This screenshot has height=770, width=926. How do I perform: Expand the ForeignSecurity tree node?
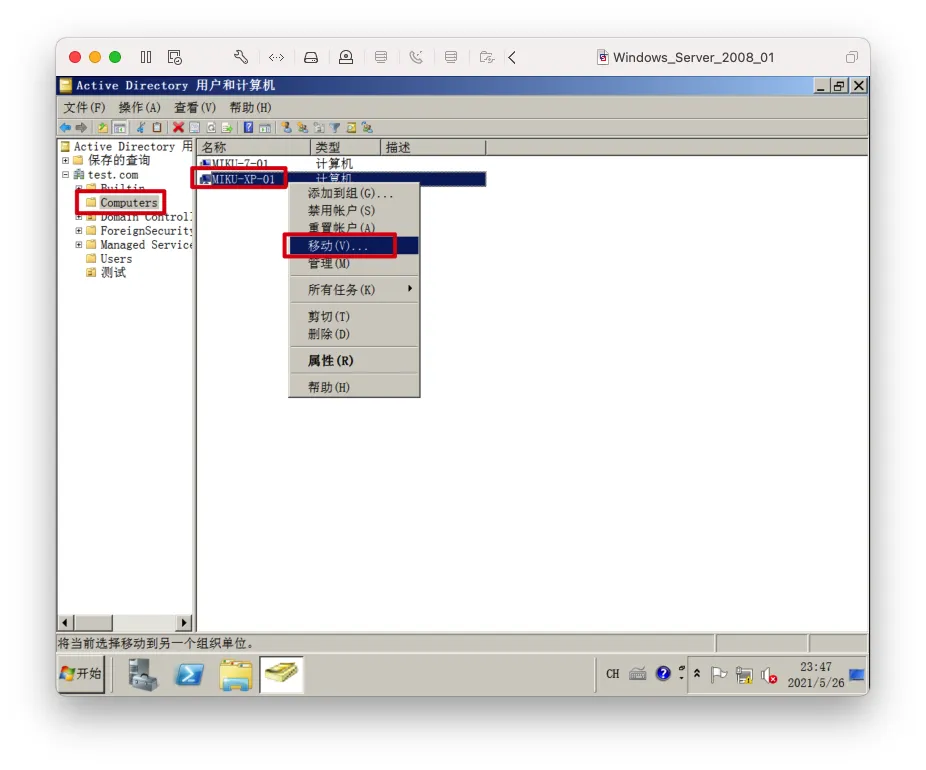coord(79,230)
